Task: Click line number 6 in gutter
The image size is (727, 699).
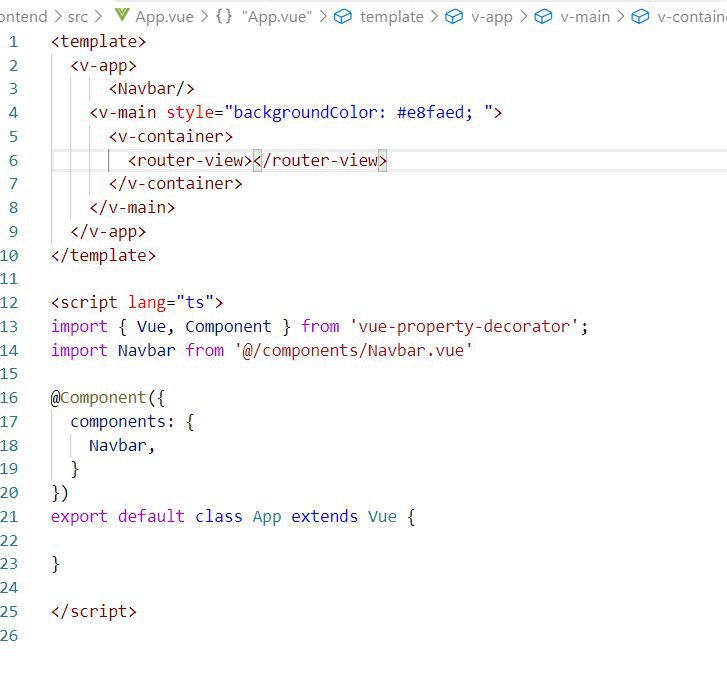Action: pos(13,161)
